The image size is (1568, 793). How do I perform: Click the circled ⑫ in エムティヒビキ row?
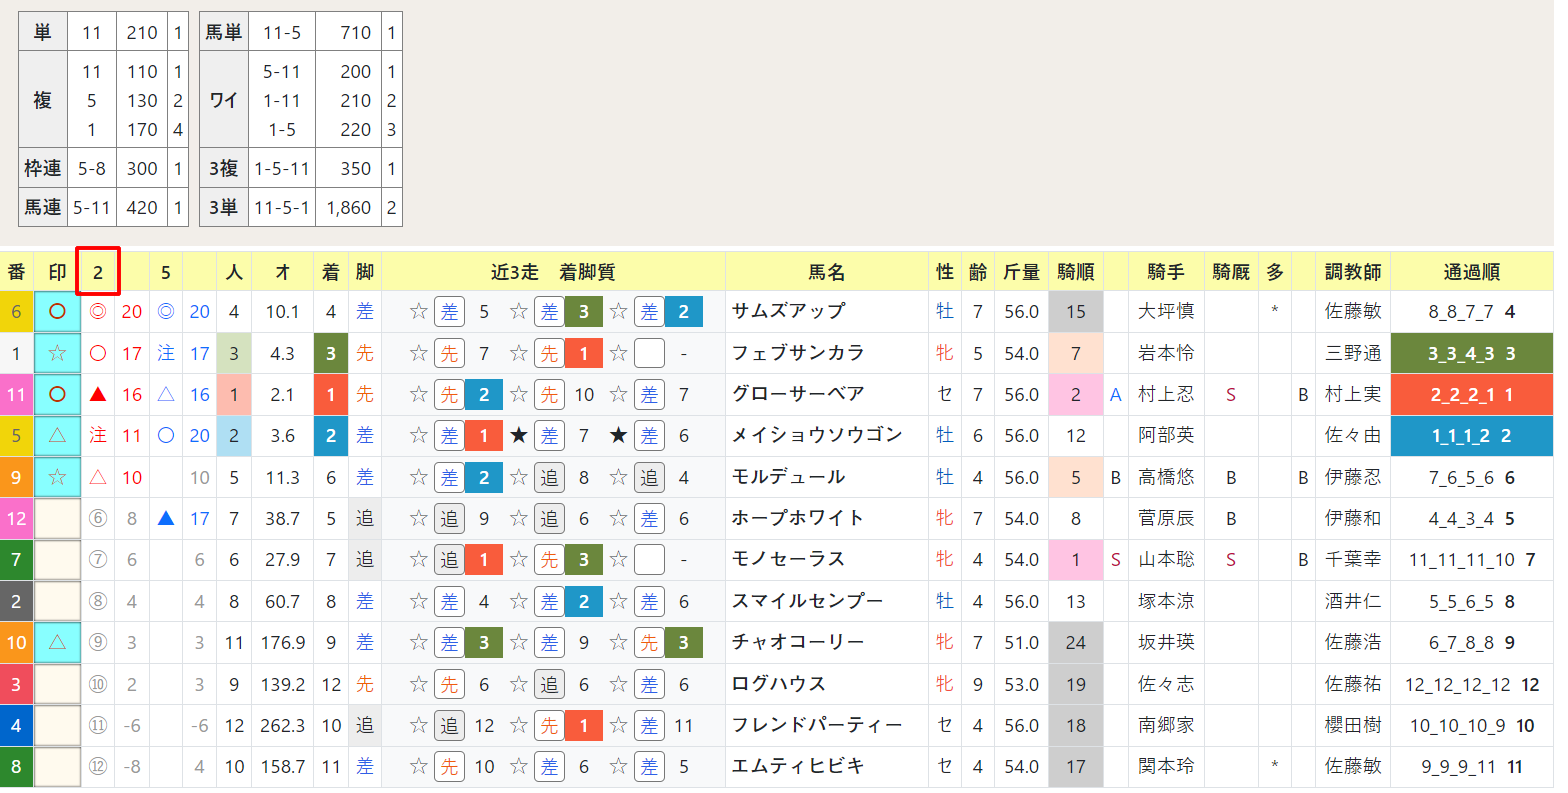pos(98,767)
